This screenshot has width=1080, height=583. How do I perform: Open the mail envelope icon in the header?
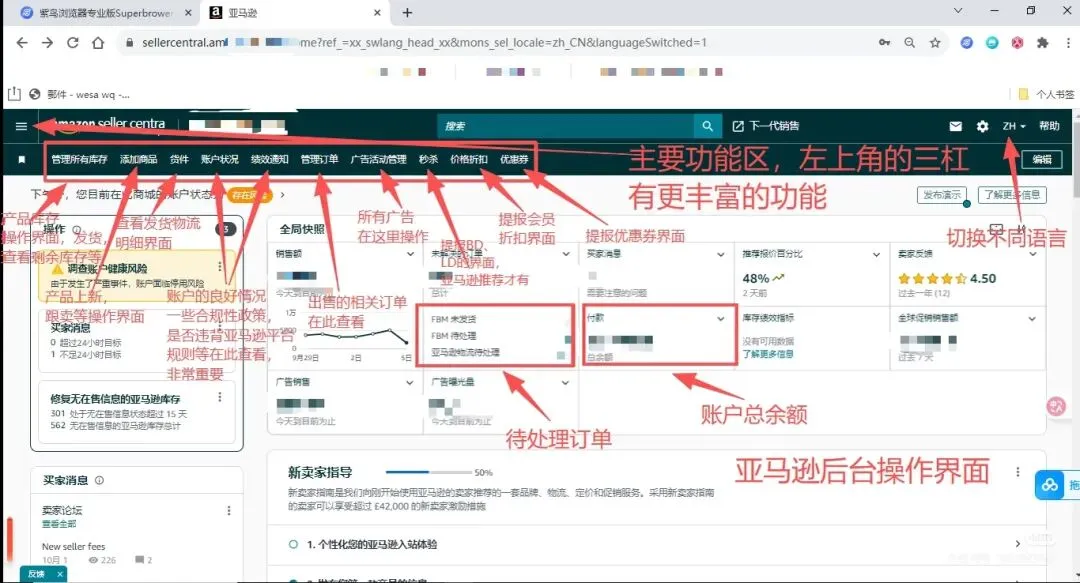click(955, 126)
